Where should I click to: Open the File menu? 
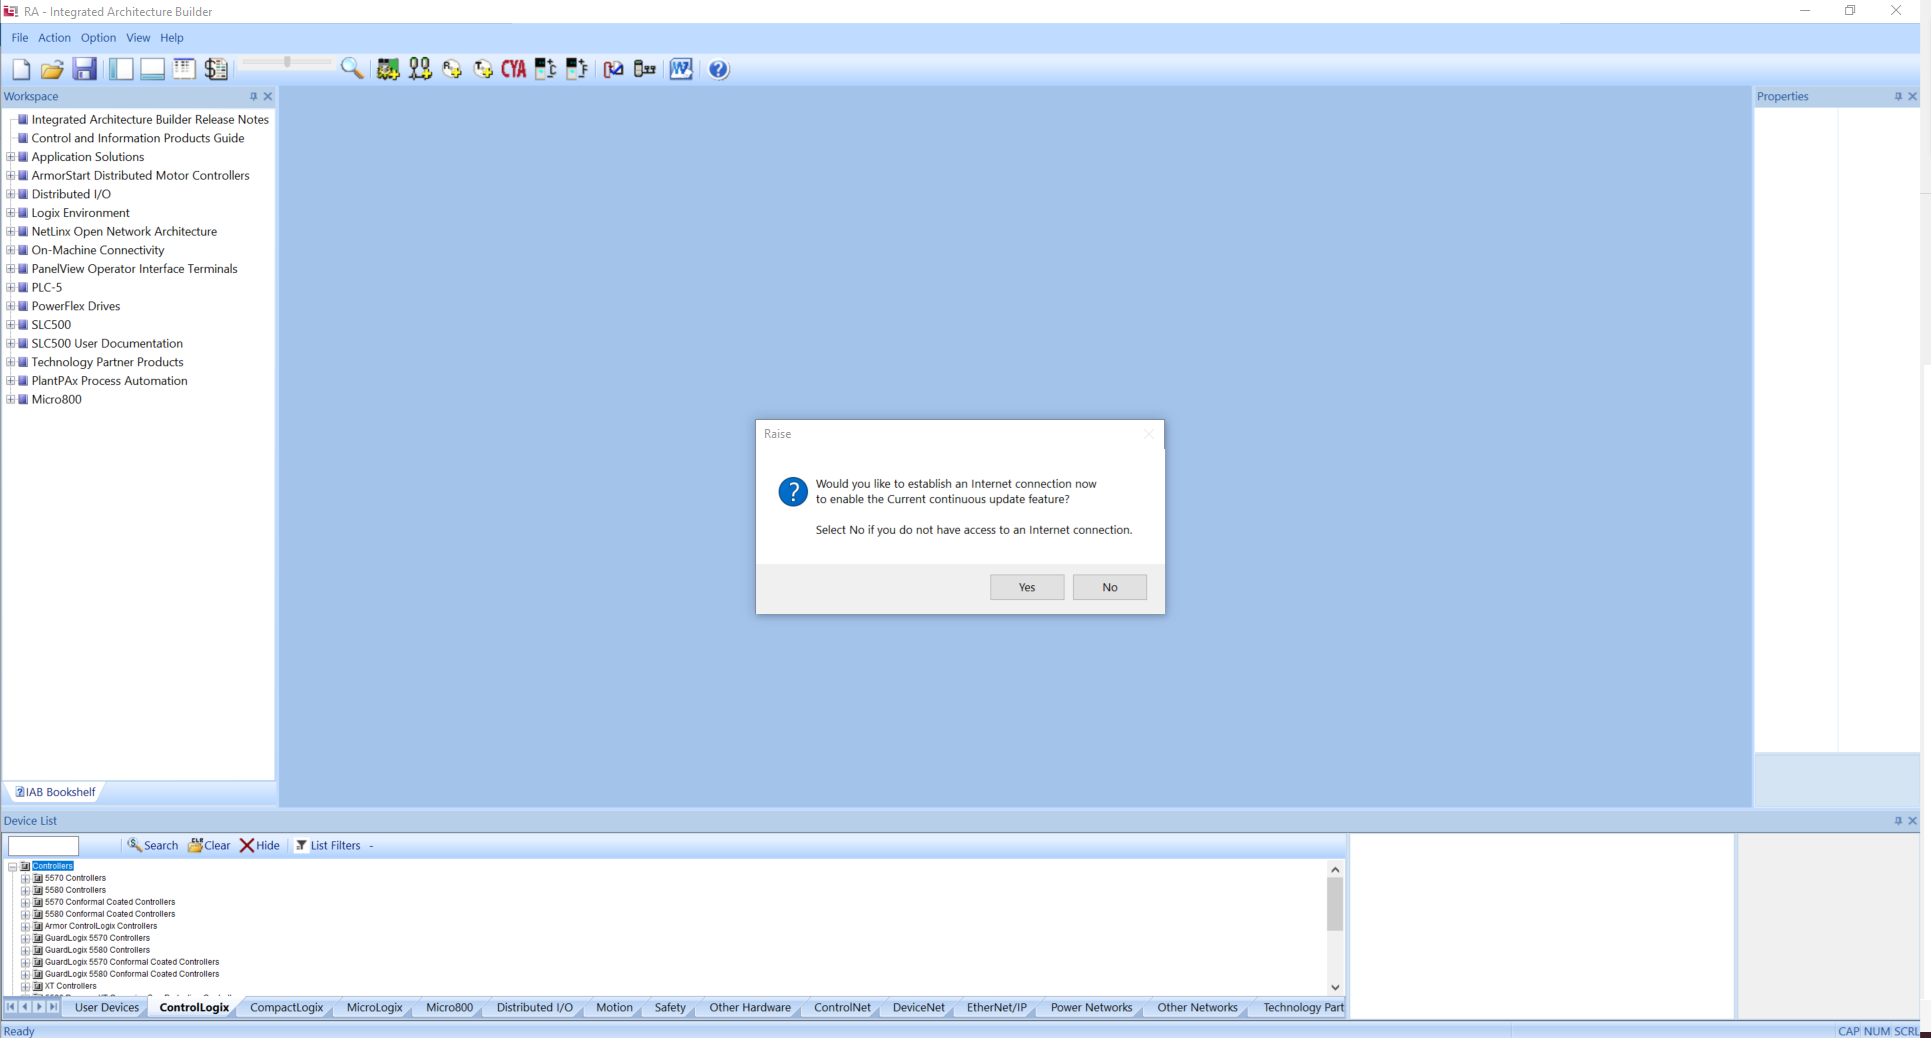pyautogui.click(x=20, y=38)
